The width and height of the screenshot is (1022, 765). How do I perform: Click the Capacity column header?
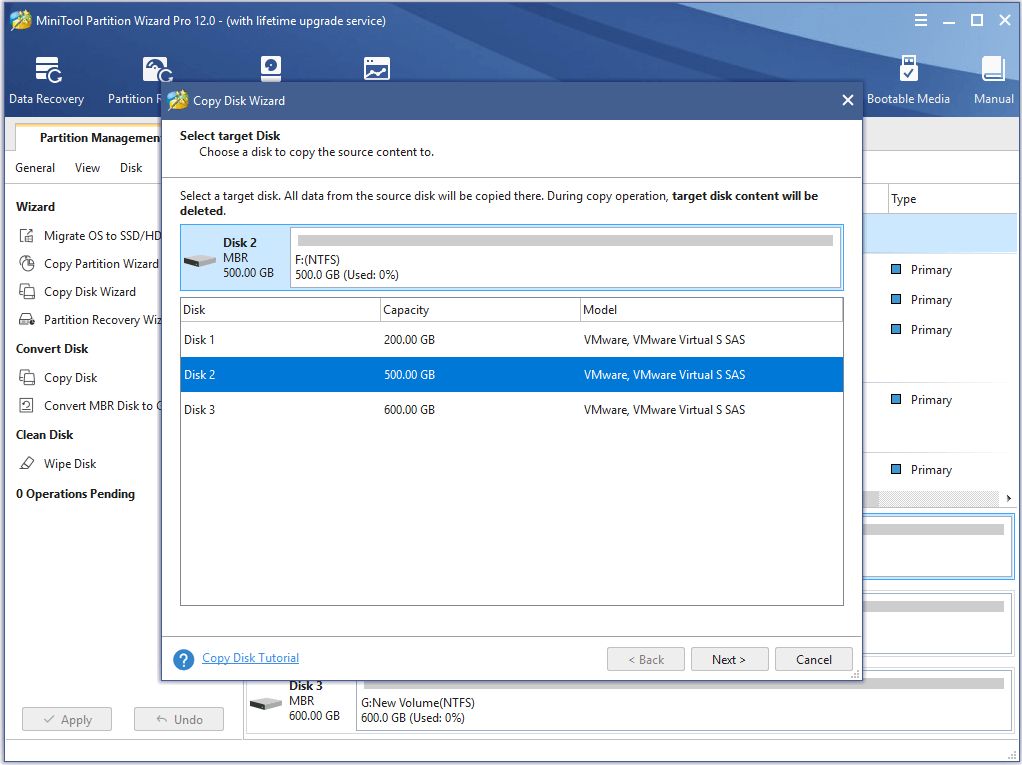(x=480, y=310)
